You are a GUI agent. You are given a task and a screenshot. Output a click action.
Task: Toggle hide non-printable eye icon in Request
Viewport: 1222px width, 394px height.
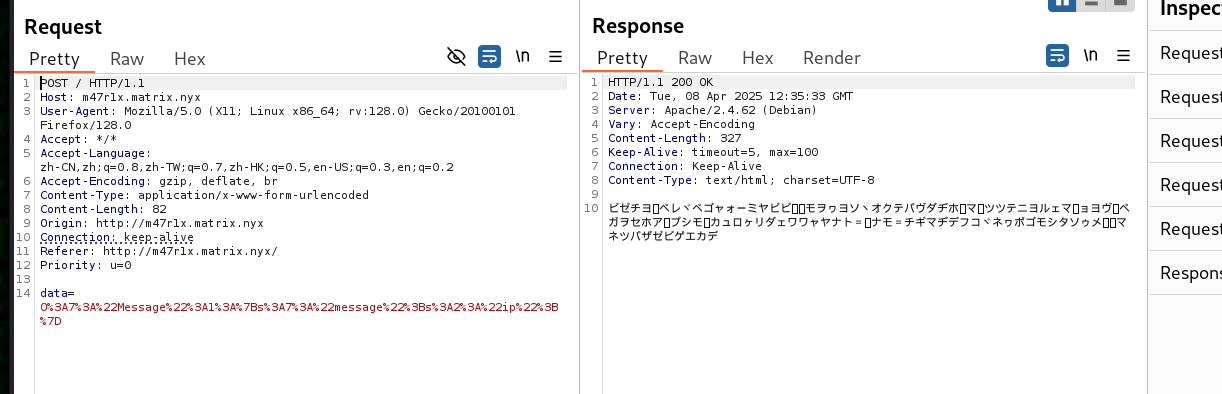(x=456, y=56)
